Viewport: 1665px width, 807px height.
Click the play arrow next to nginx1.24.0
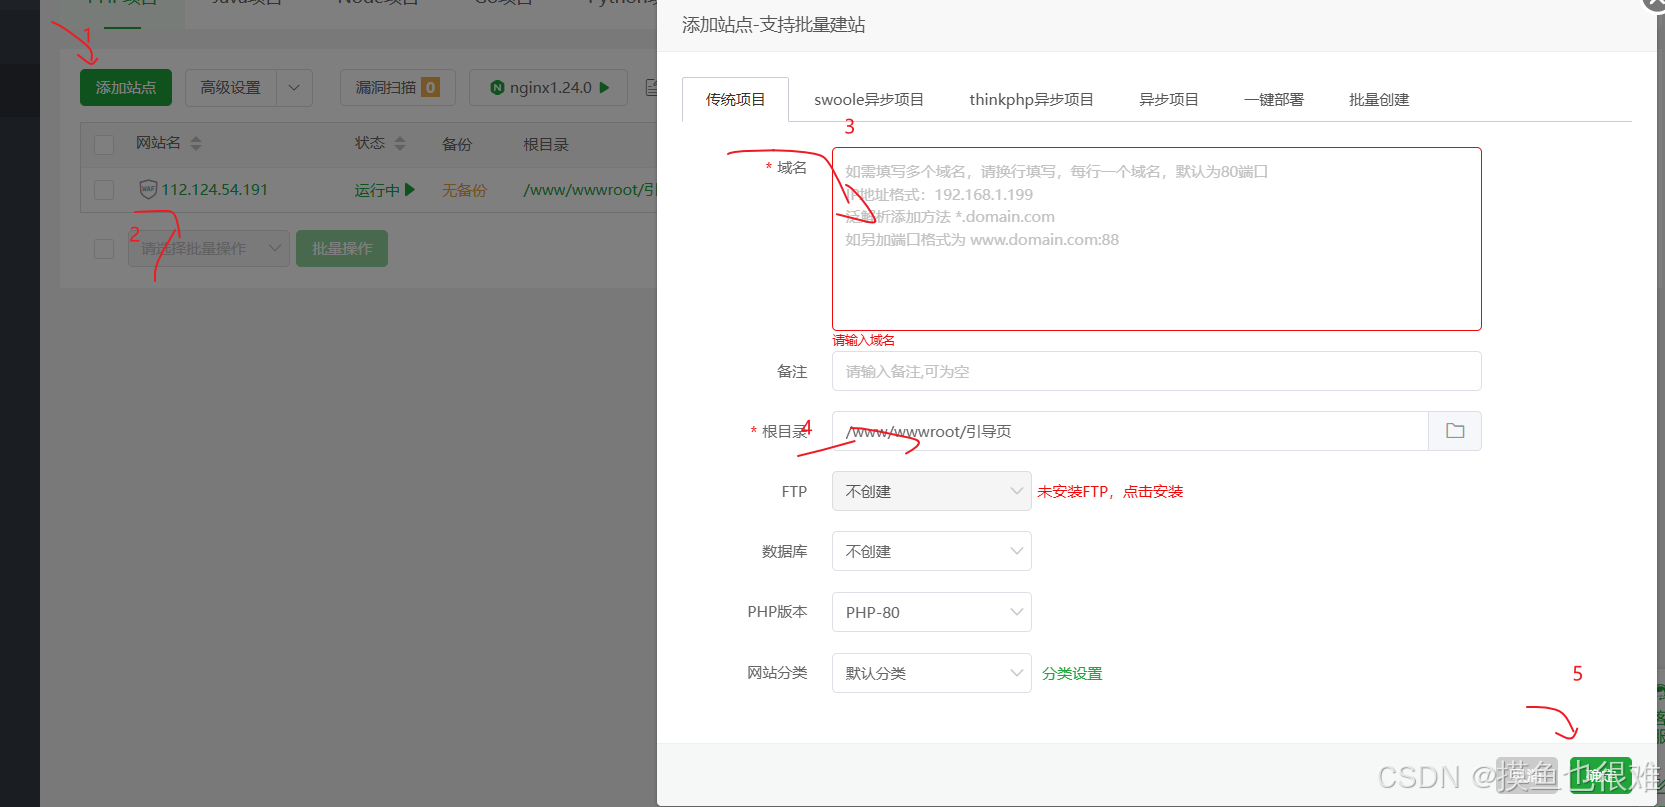(605, 88)
